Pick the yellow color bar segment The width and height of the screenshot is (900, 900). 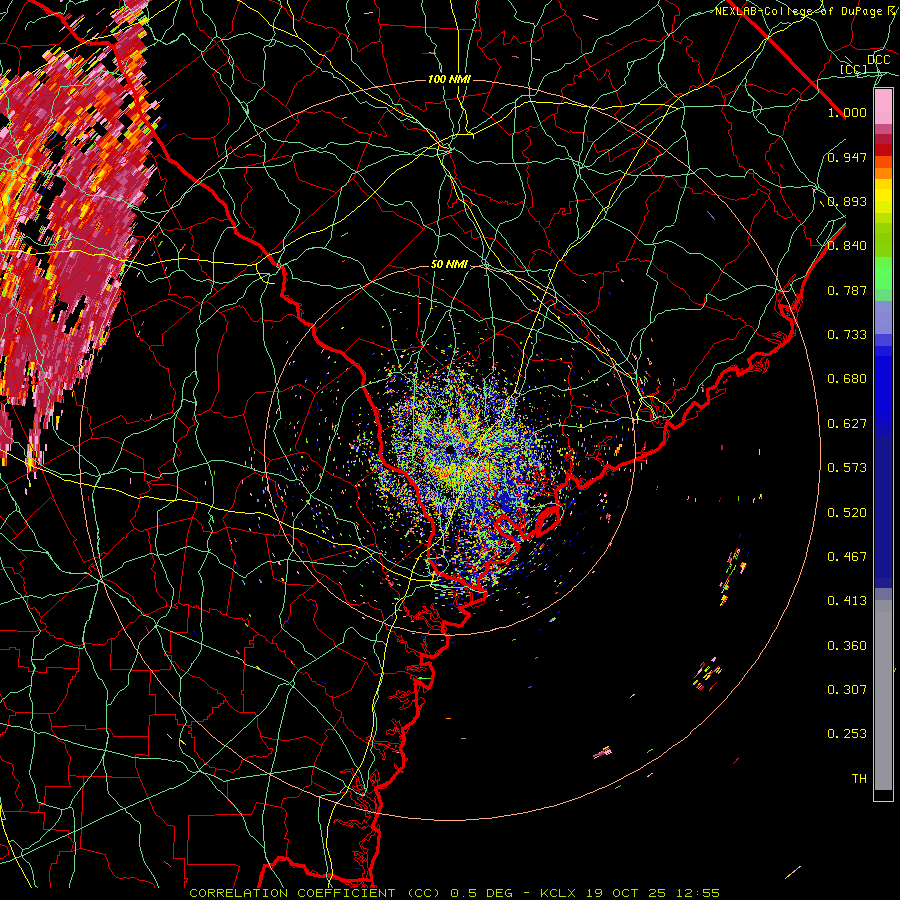click(883, 196)
